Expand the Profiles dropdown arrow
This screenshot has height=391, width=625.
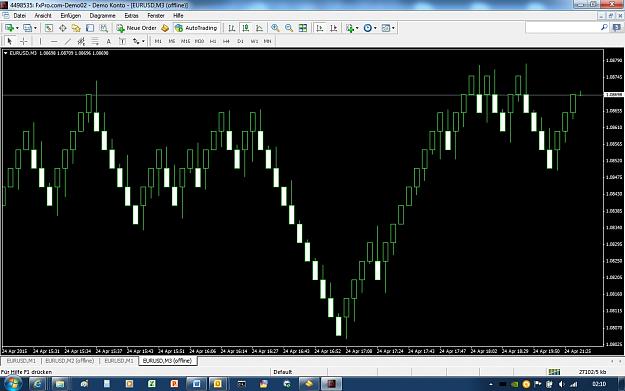35,28
